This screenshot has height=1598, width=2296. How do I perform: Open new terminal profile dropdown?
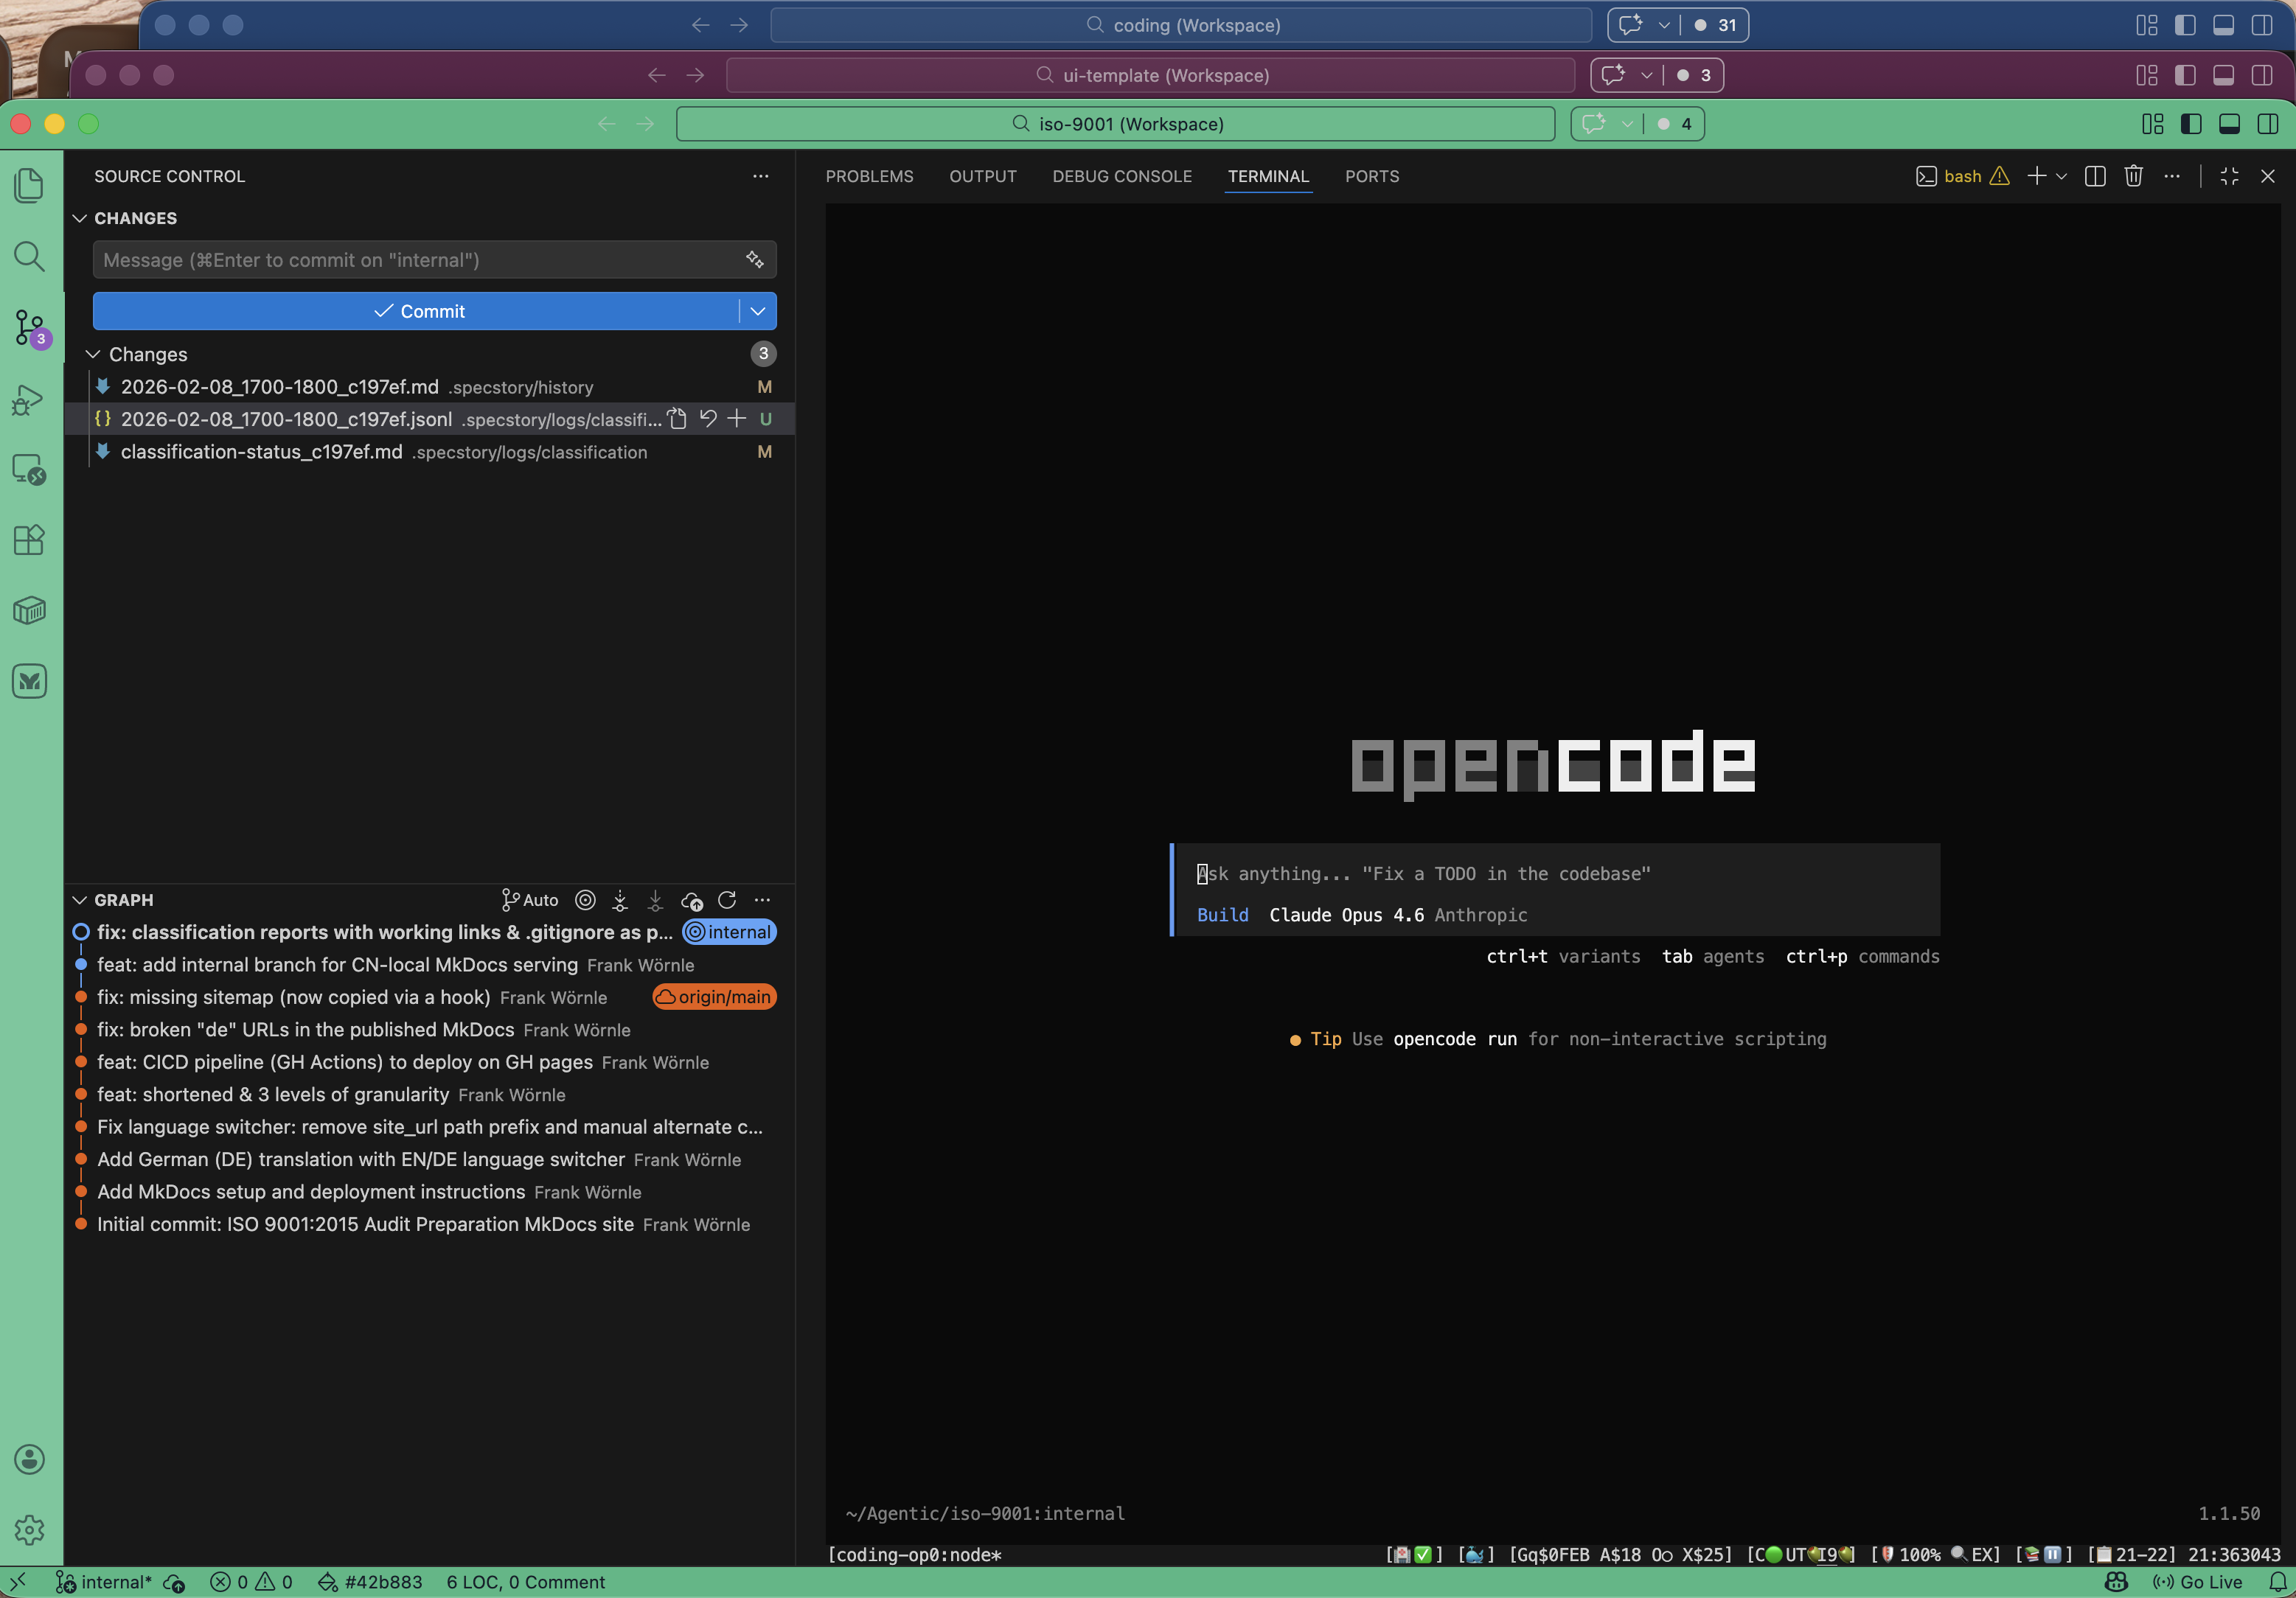point(2061,176)
